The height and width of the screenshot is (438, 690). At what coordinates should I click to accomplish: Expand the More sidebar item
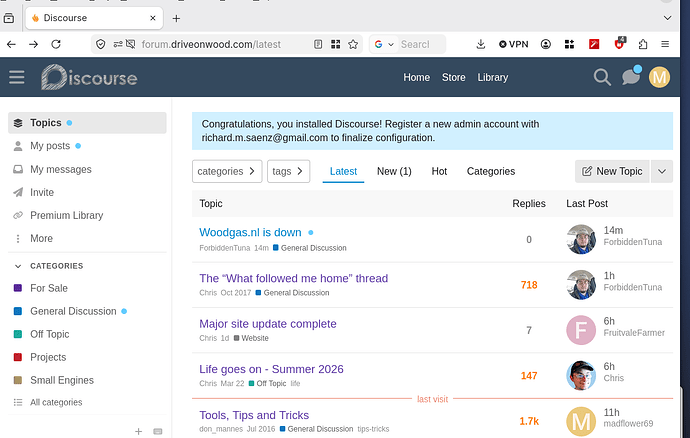[x=41, y=239]
